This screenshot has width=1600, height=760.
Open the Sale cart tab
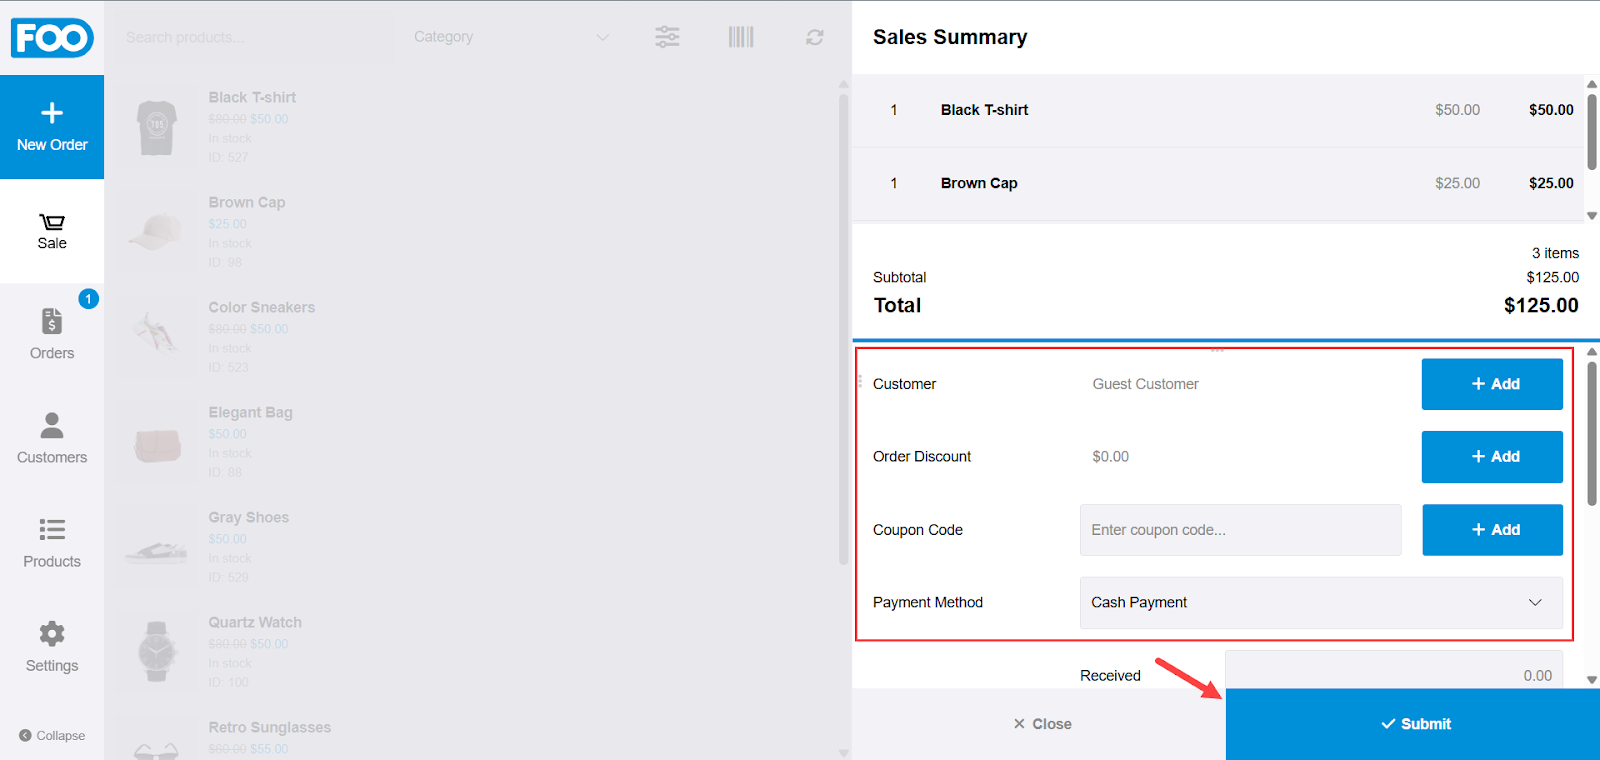52,231
